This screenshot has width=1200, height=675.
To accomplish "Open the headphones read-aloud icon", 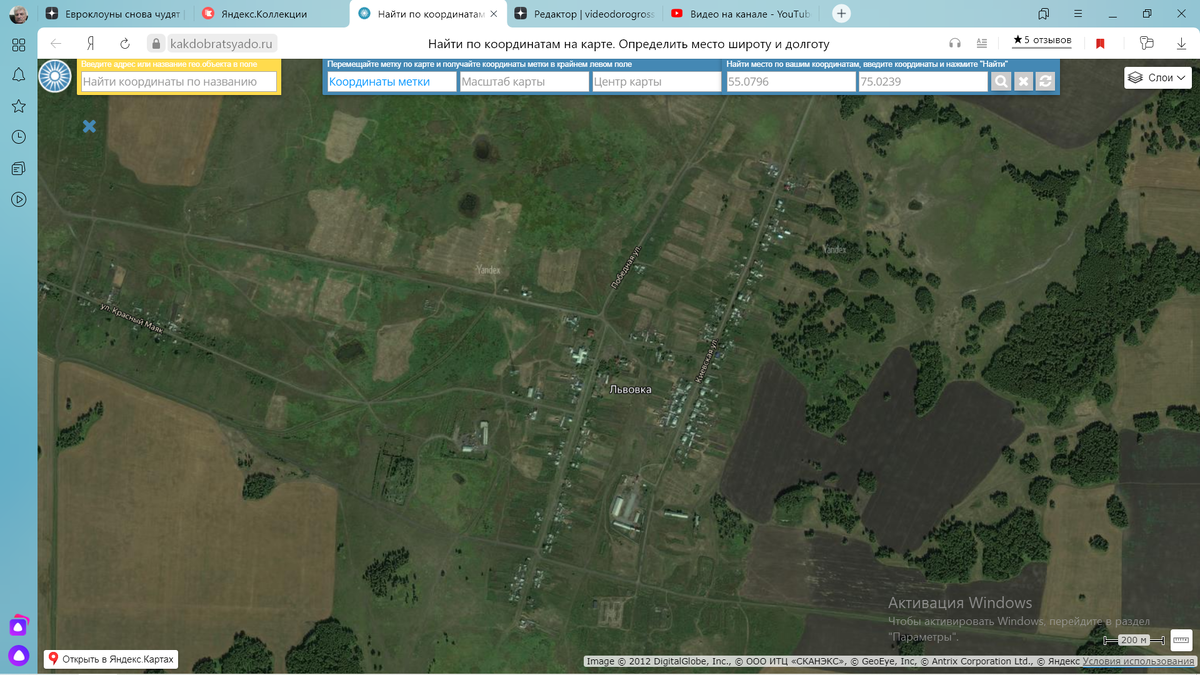I will coord(955,44).
